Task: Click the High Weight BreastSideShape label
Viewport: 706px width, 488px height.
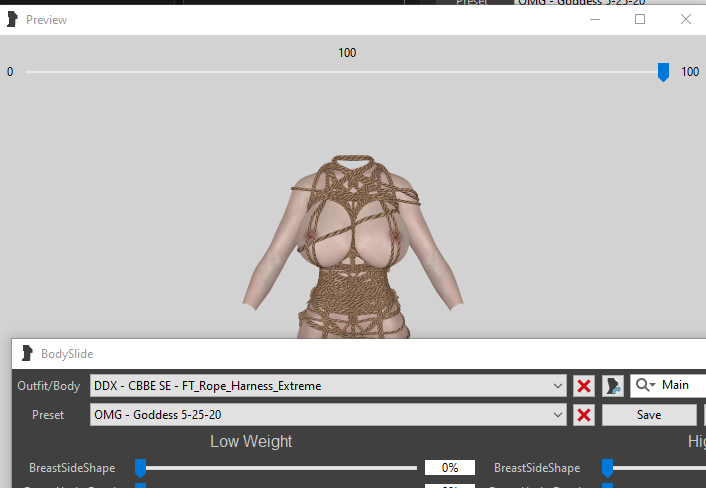Action: [x=537, y=468]
